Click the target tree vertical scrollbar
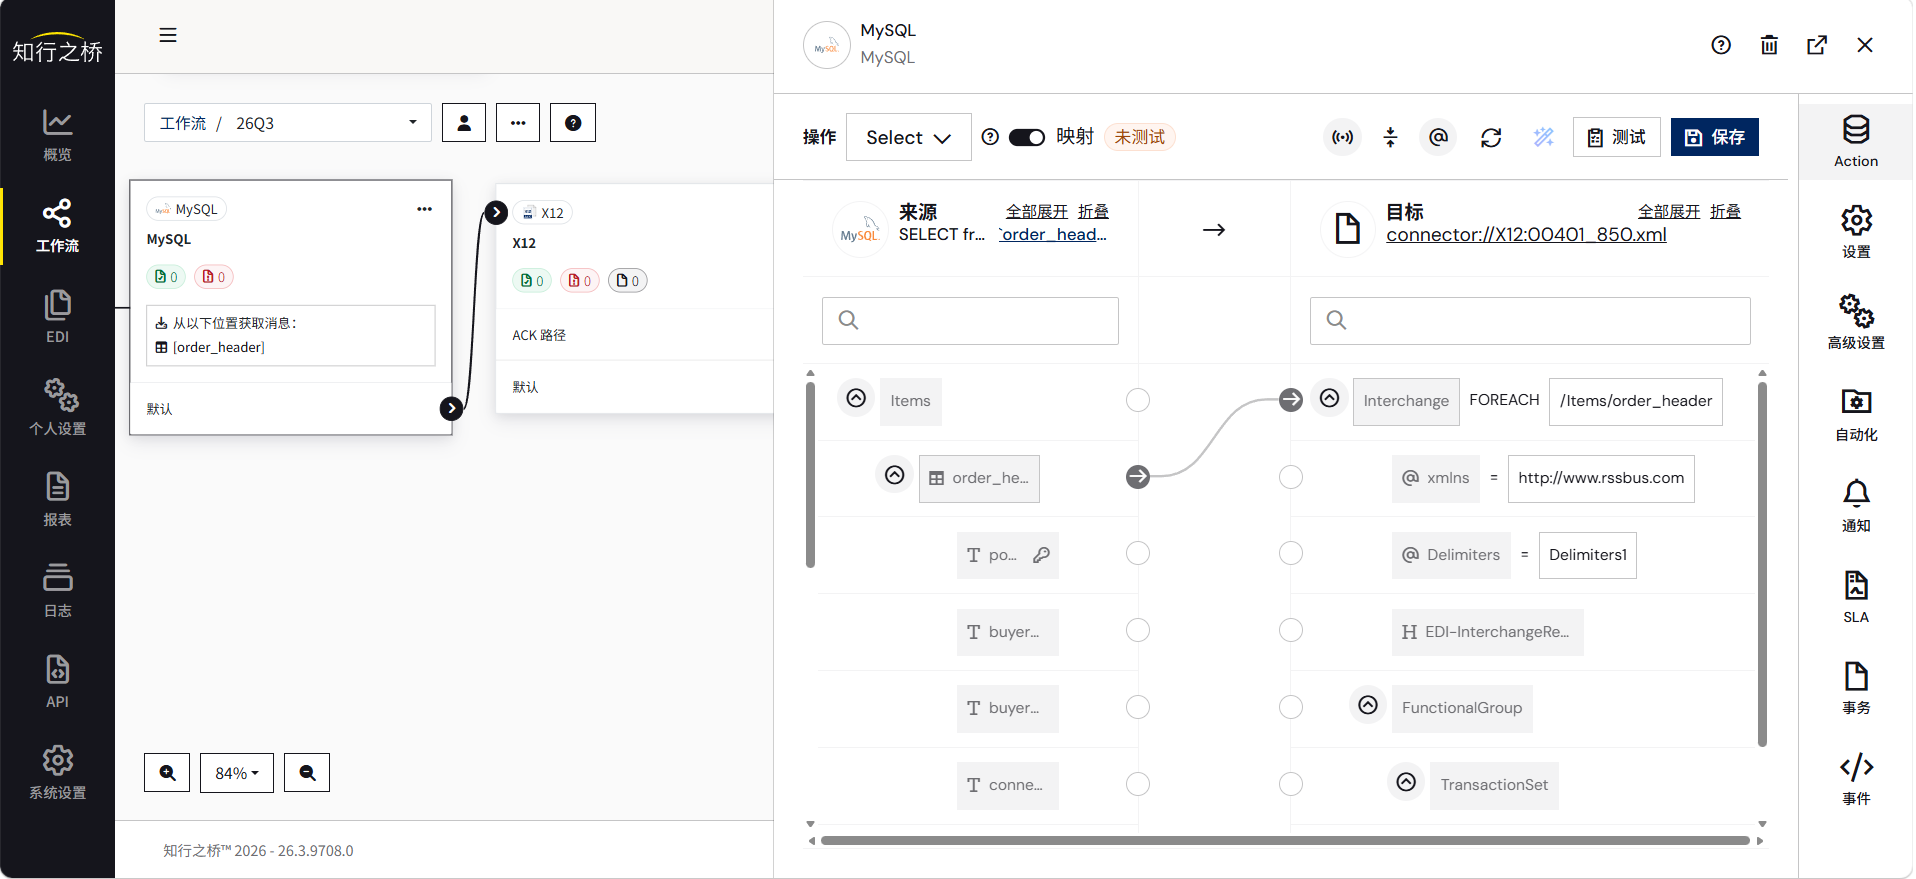Image resolution: width=1916 pixels, height=879 pixels. tap(1762, 563)
